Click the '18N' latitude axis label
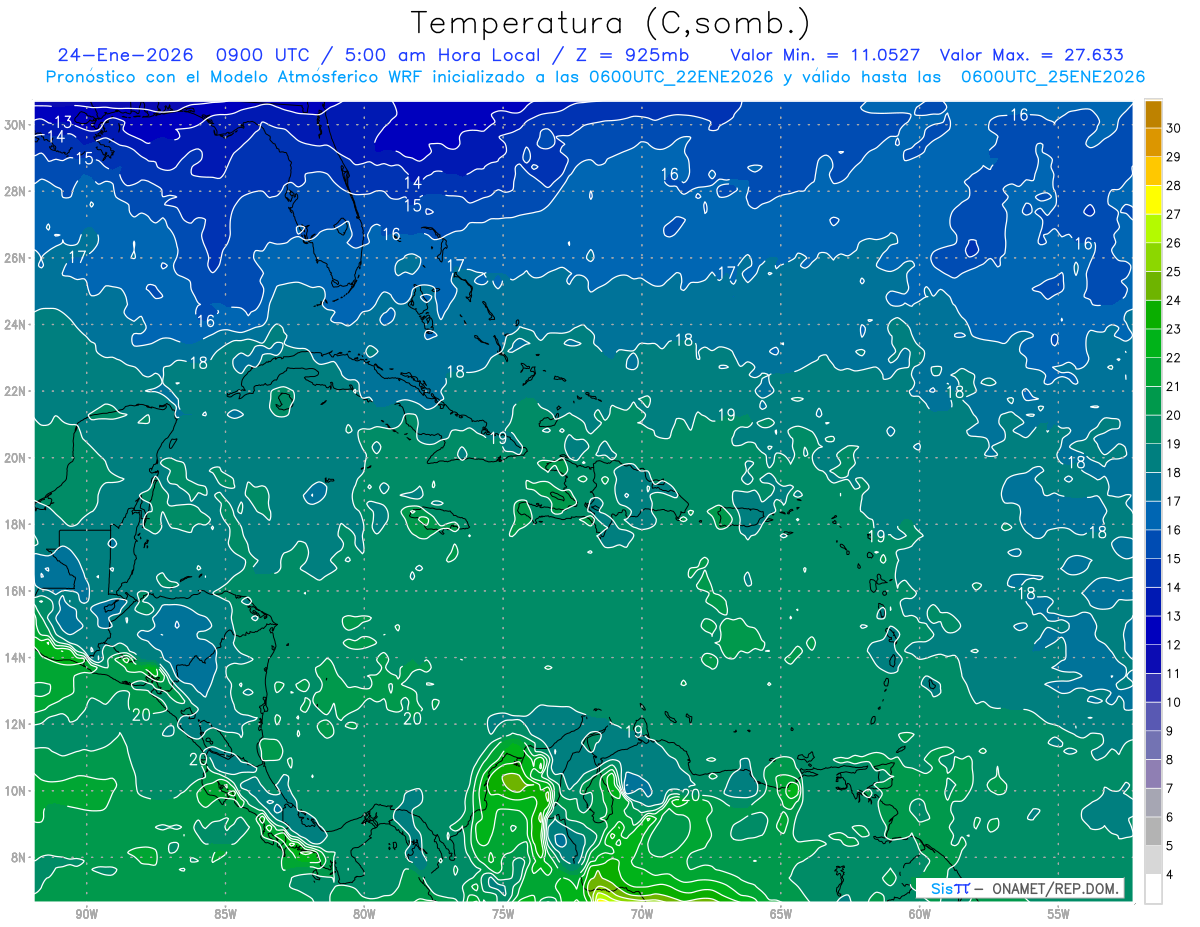The image size is (1200, 927). [15, 524]
